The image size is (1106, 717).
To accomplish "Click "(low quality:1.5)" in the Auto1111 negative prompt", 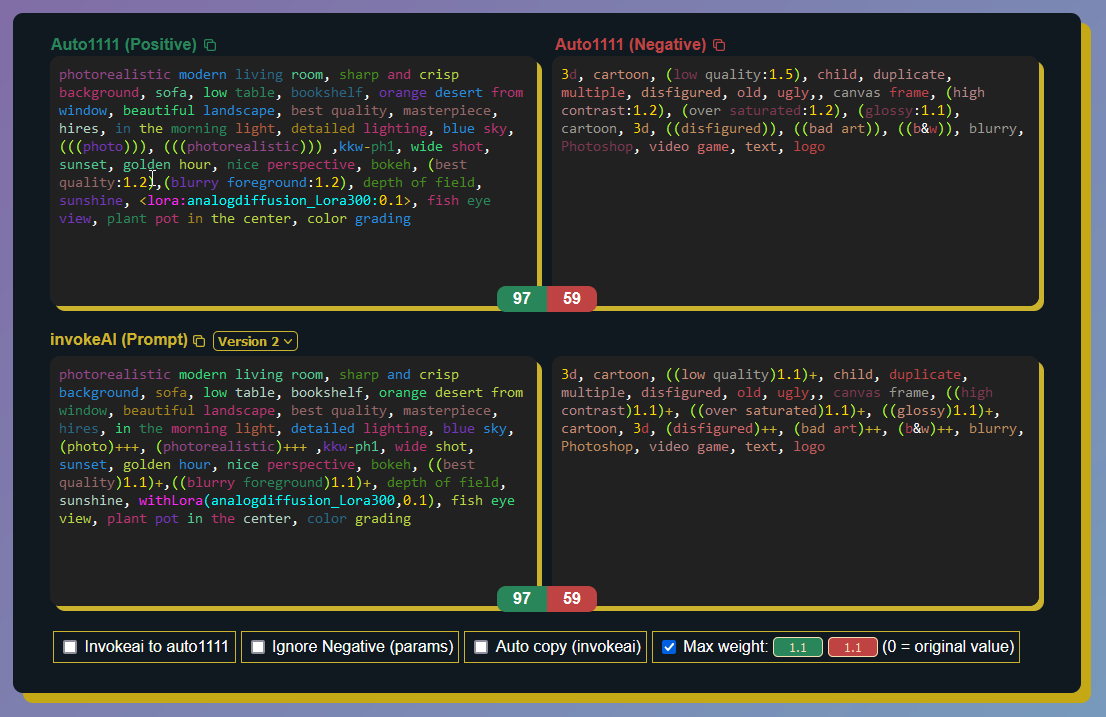I will (x=734, y=75).
